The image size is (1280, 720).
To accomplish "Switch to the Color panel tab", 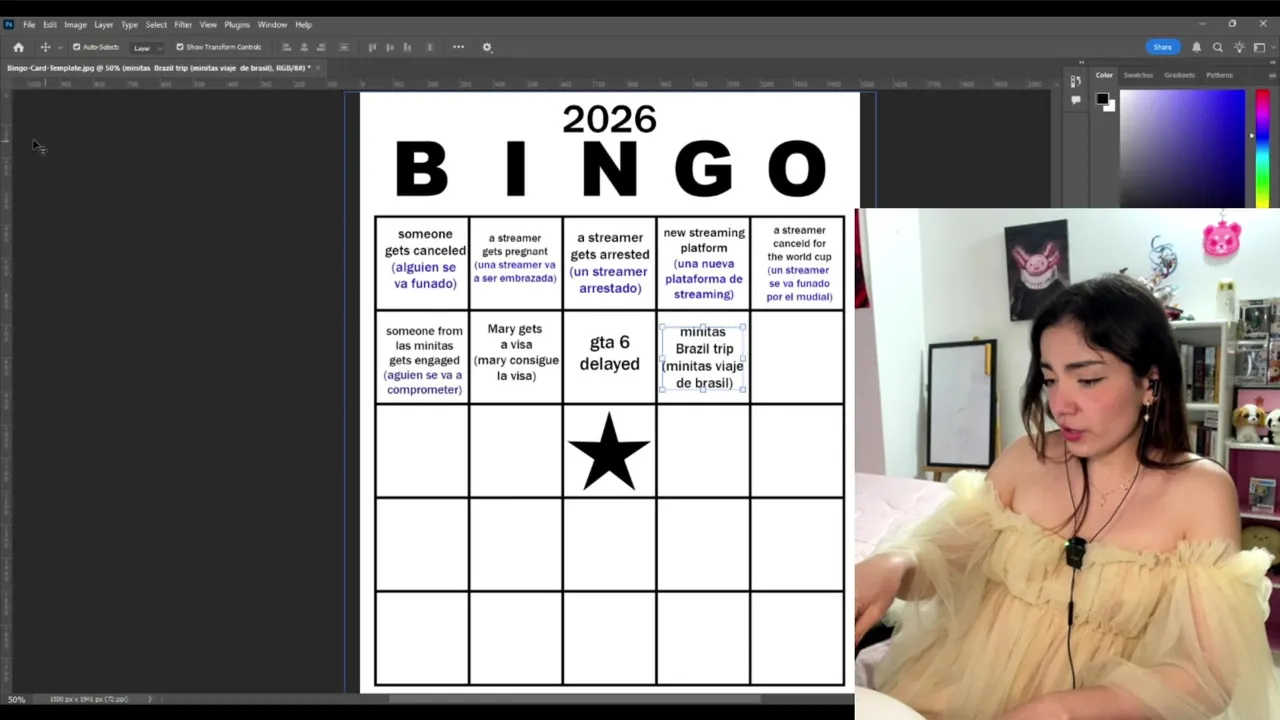I will 1104,75.
